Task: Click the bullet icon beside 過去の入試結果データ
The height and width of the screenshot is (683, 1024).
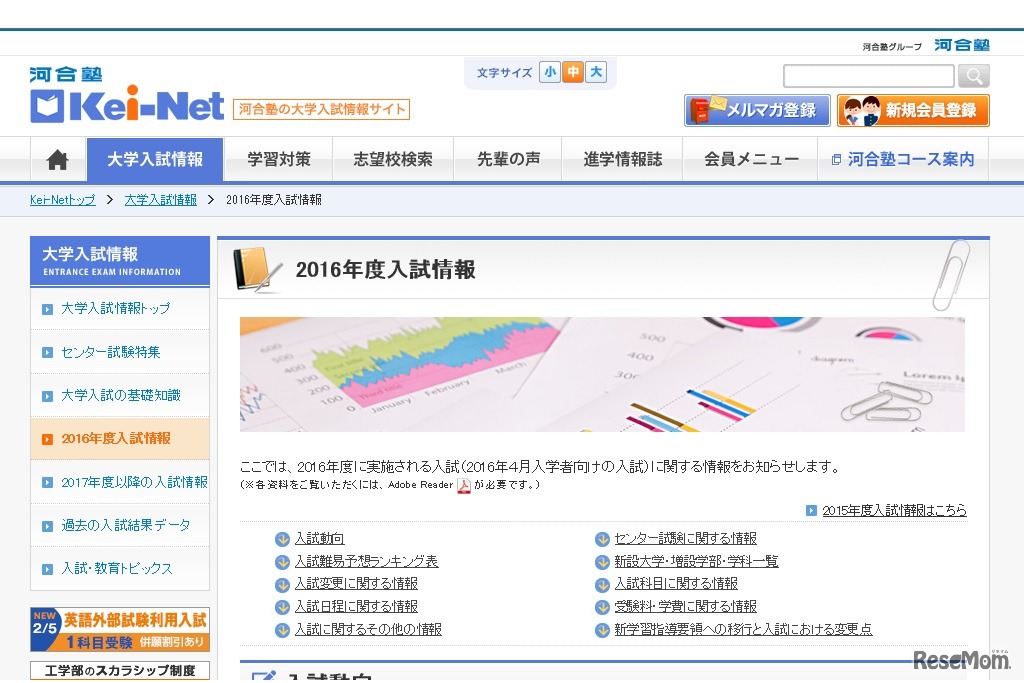Action: pos(47,526)
